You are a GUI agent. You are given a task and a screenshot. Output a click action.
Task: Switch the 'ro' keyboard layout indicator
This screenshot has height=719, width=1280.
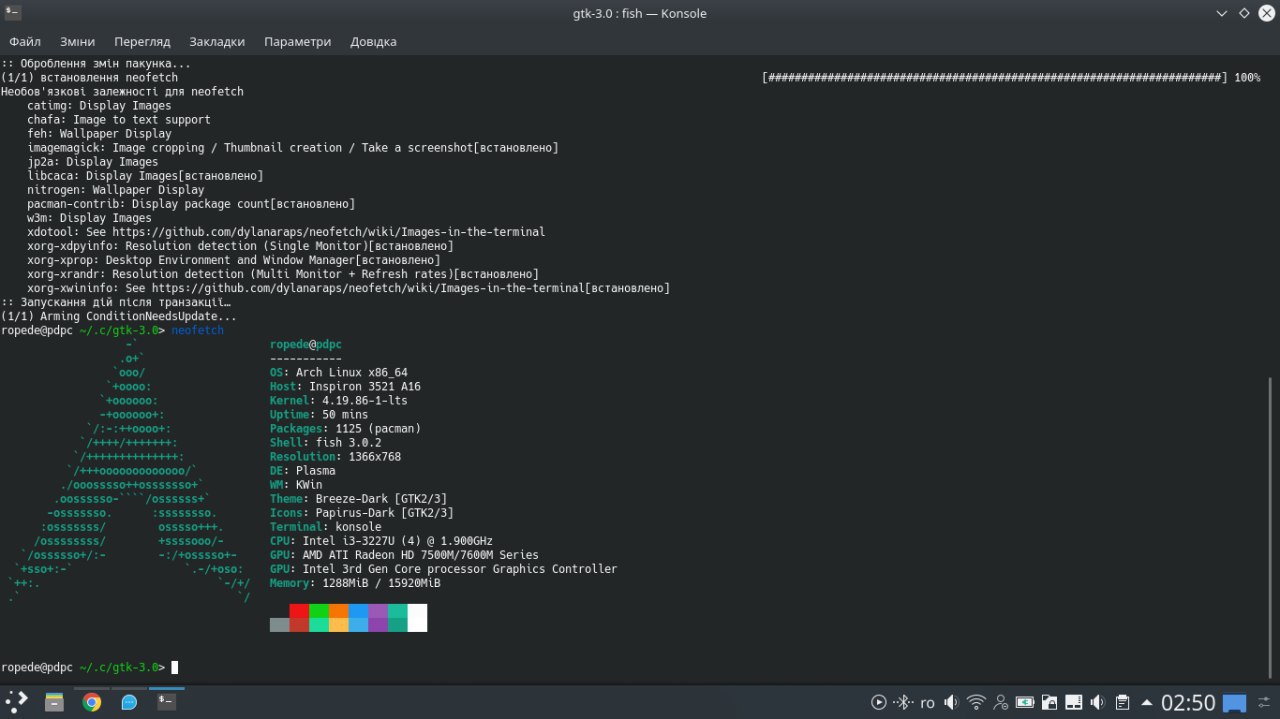(927, 703)
